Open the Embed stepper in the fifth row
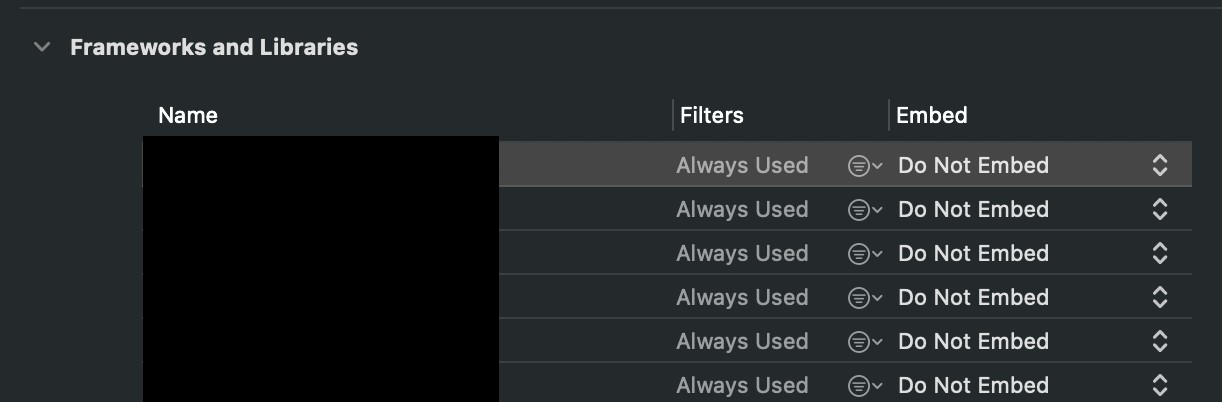1222x402 pixels. 1160,342
